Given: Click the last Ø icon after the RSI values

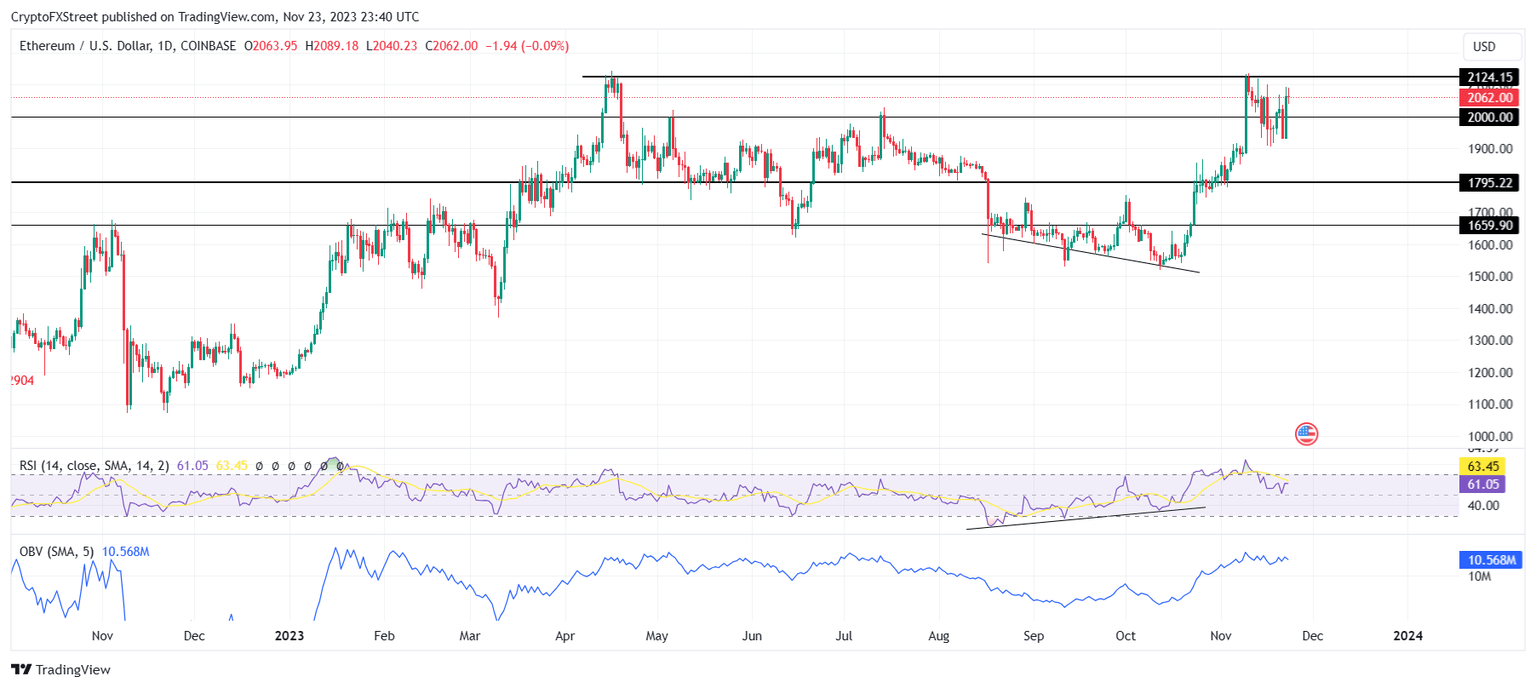Looking at the screenshot, I should point(340,463).
